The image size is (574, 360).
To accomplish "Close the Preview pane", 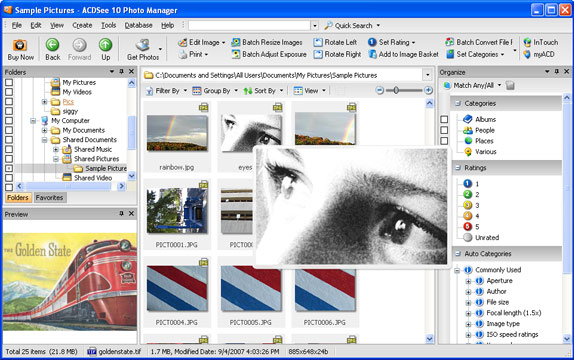I will click(x=131, y=214).
